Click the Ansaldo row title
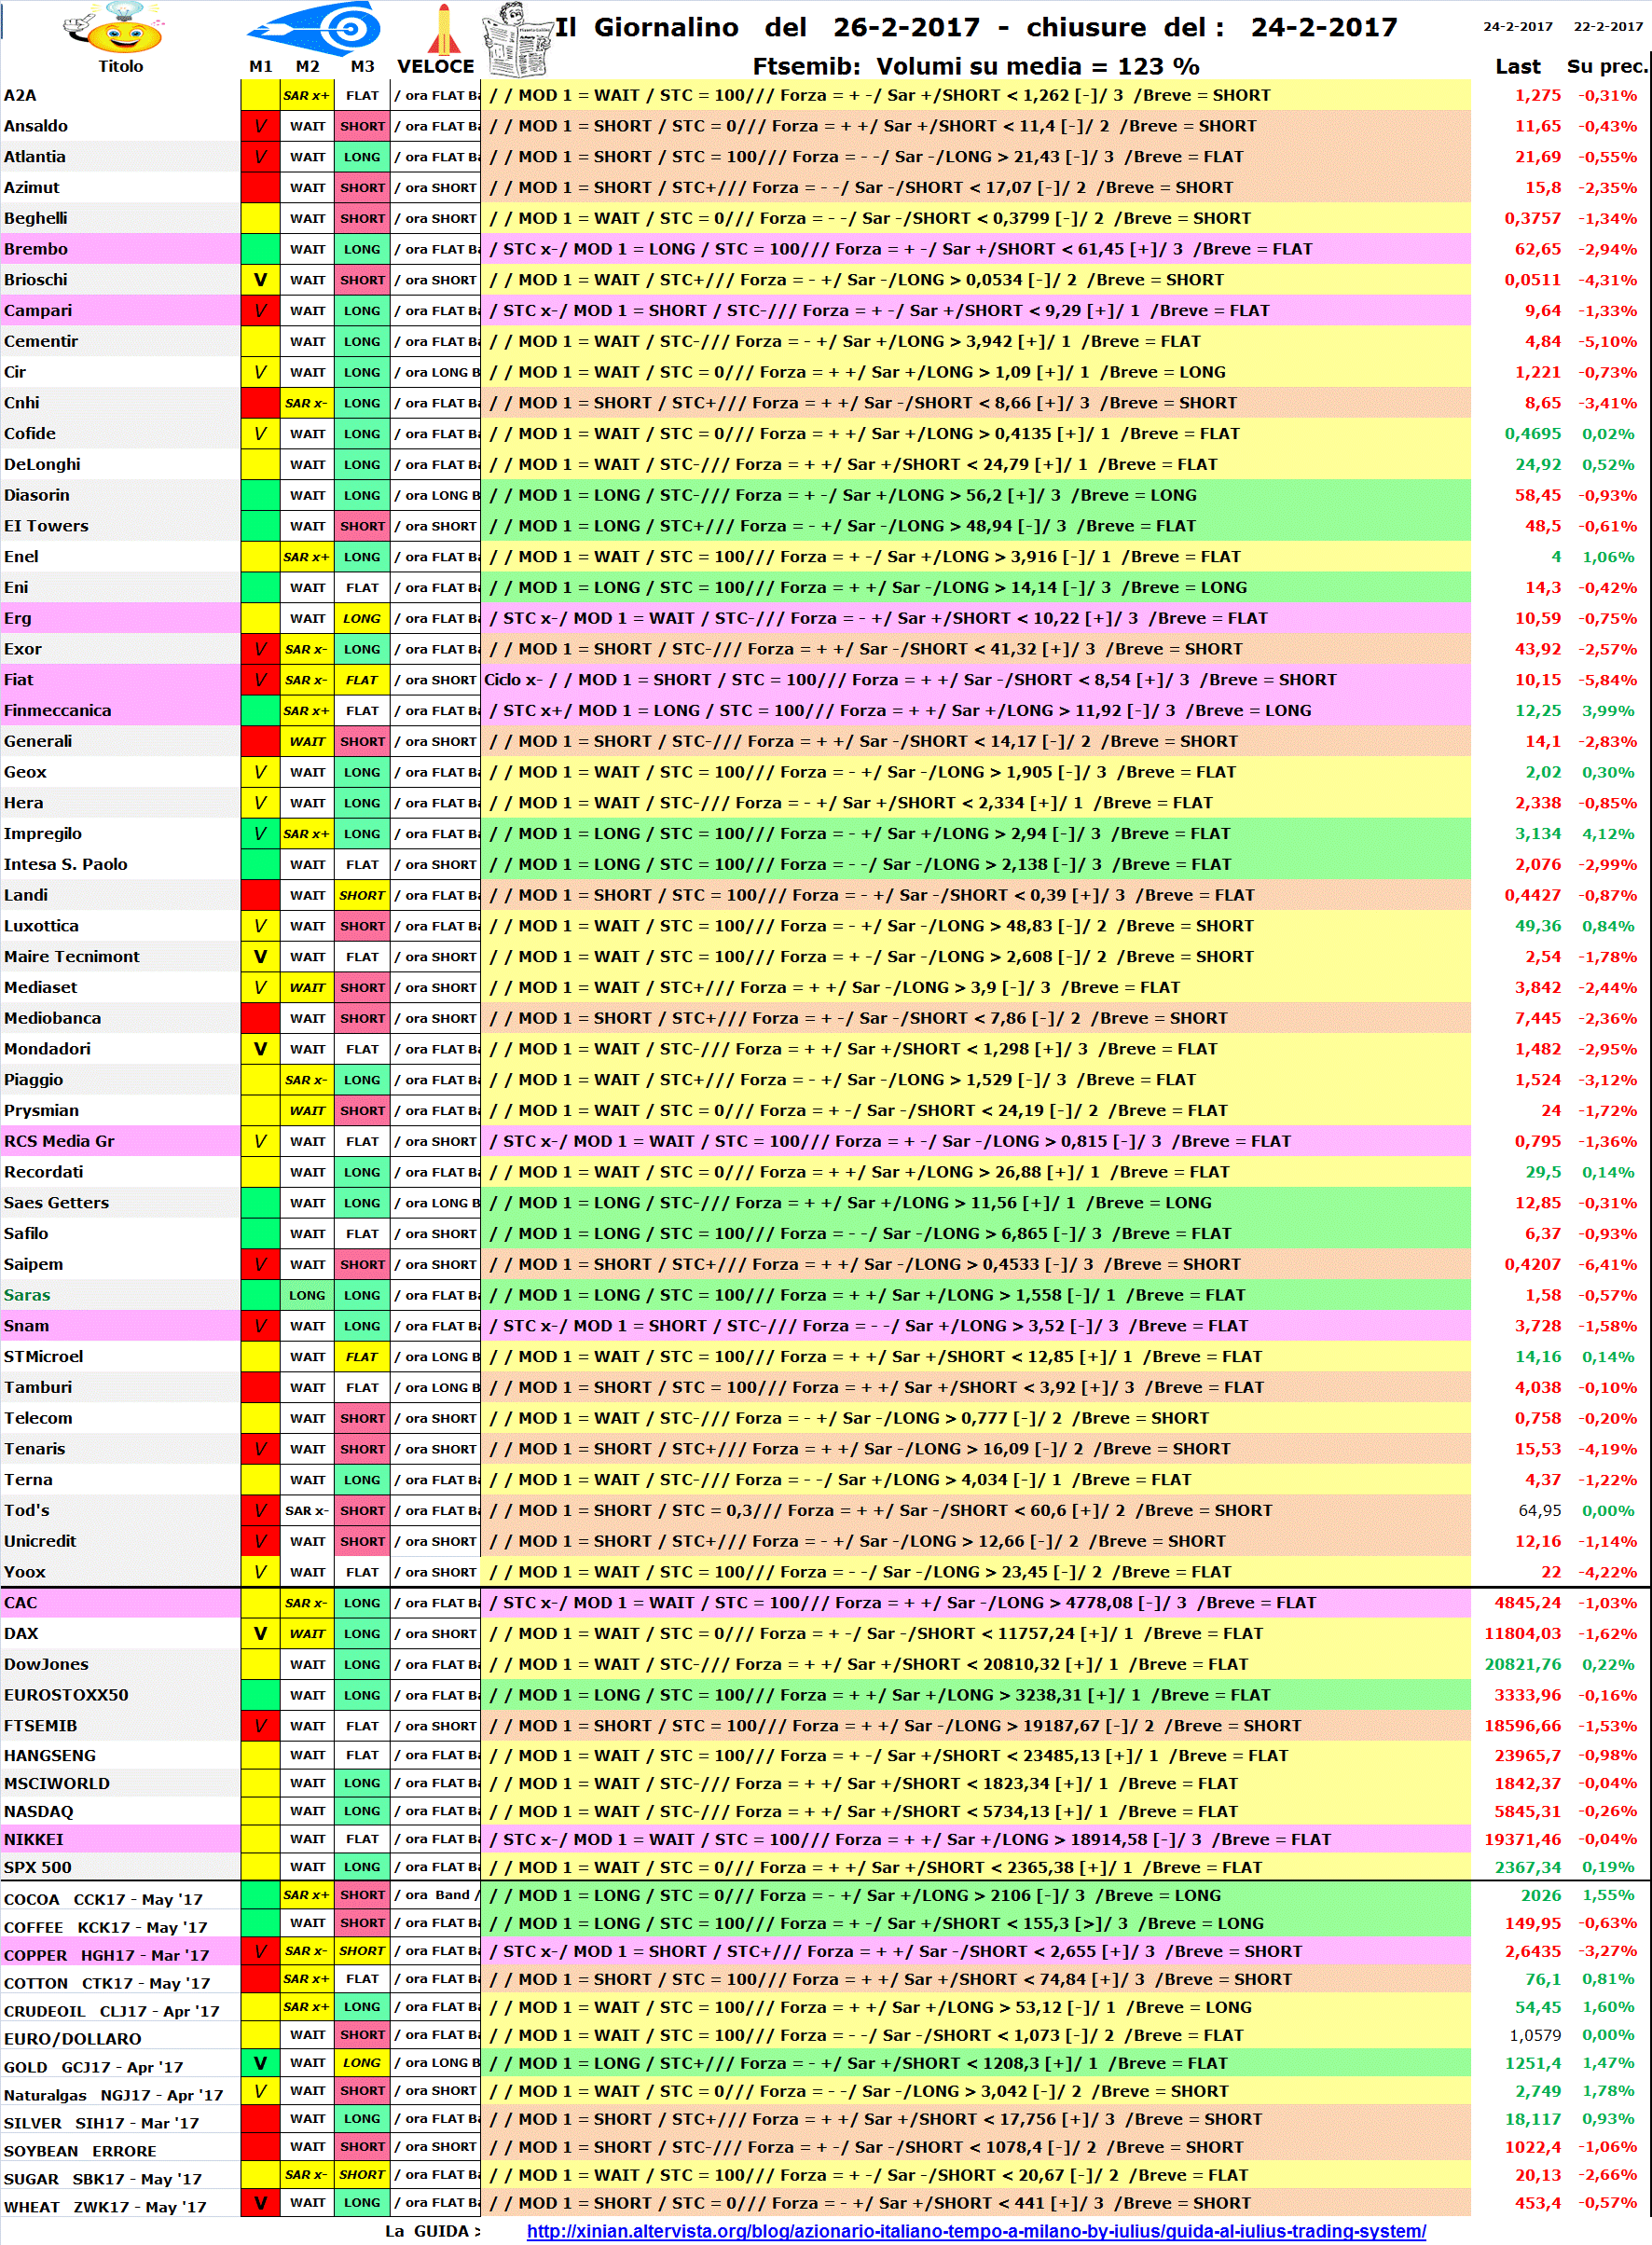The height and width of the screenshot is (2245, 1652). click(x=36, y=126)
